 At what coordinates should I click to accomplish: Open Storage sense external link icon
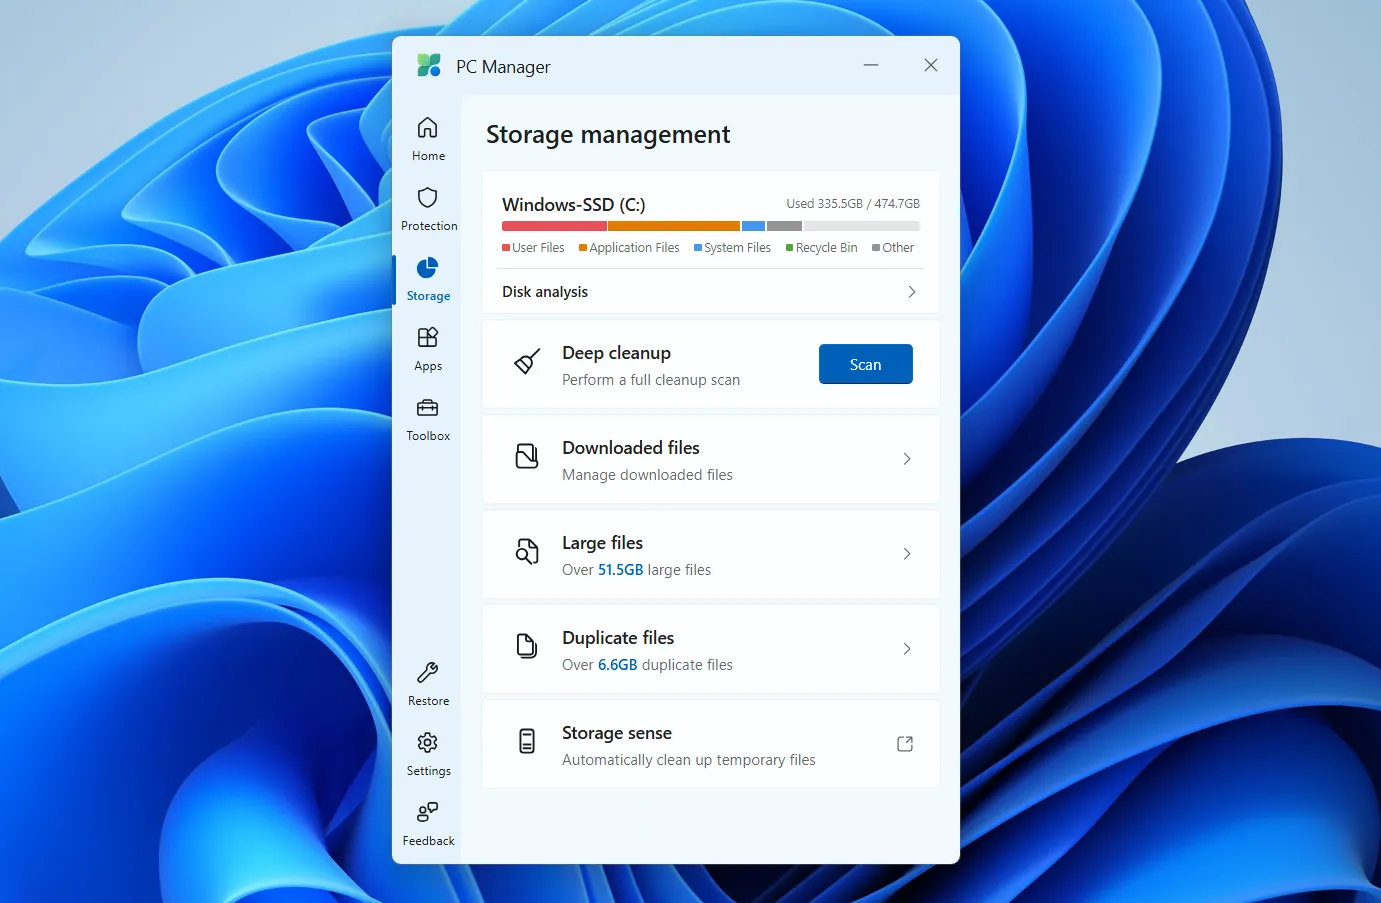904,744
